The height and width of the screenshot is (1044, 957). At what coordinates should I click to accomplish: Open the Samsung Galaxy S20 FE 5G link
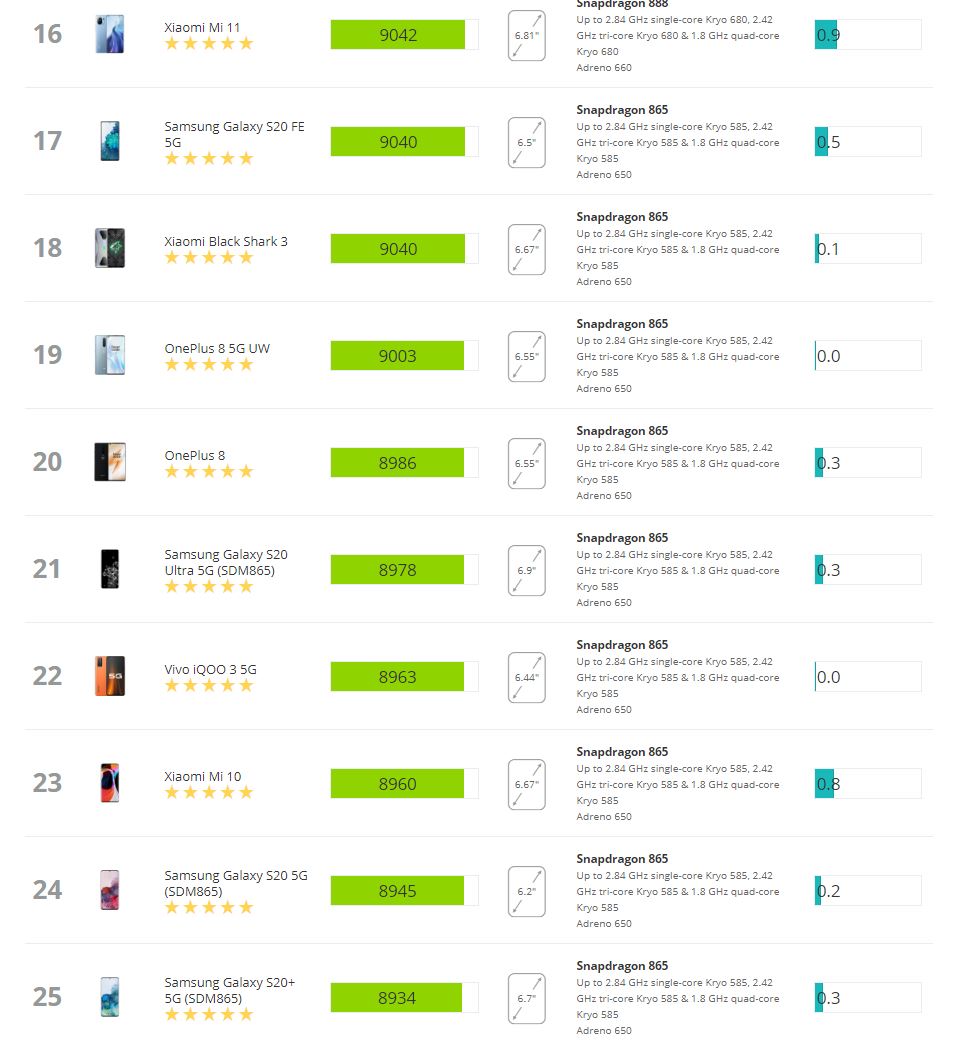tap(234, 134)
